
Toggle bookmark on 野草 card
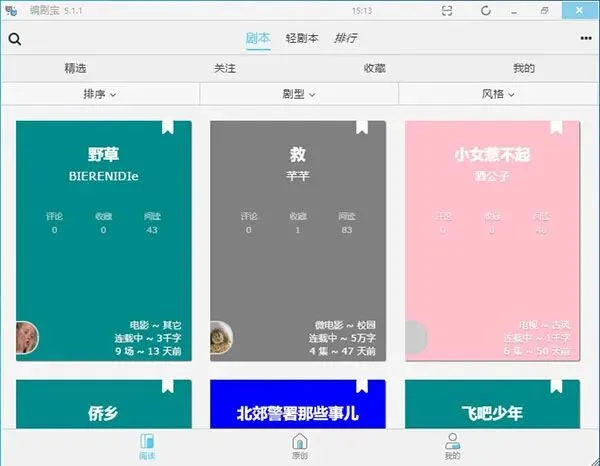(168, 127)
